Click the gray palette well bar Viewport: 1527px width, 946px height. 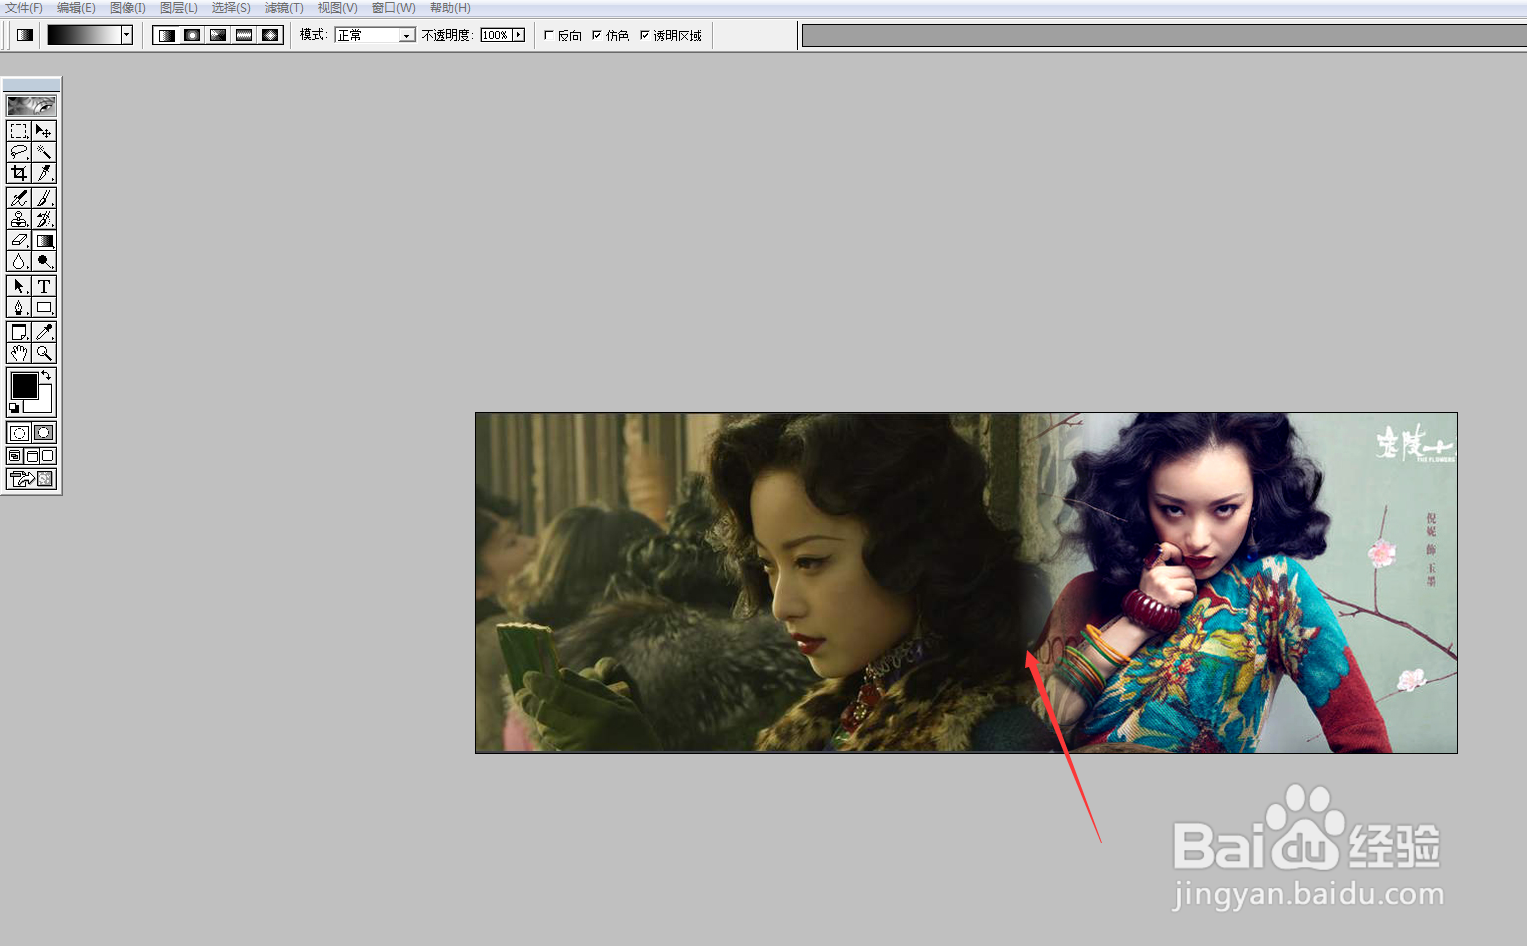[x=1164, y=36]
